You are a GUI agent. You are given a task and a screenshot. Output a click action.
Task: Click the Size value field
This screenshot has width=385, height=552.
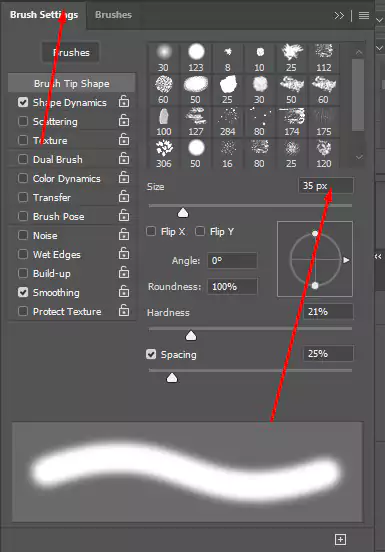[326, 186]
